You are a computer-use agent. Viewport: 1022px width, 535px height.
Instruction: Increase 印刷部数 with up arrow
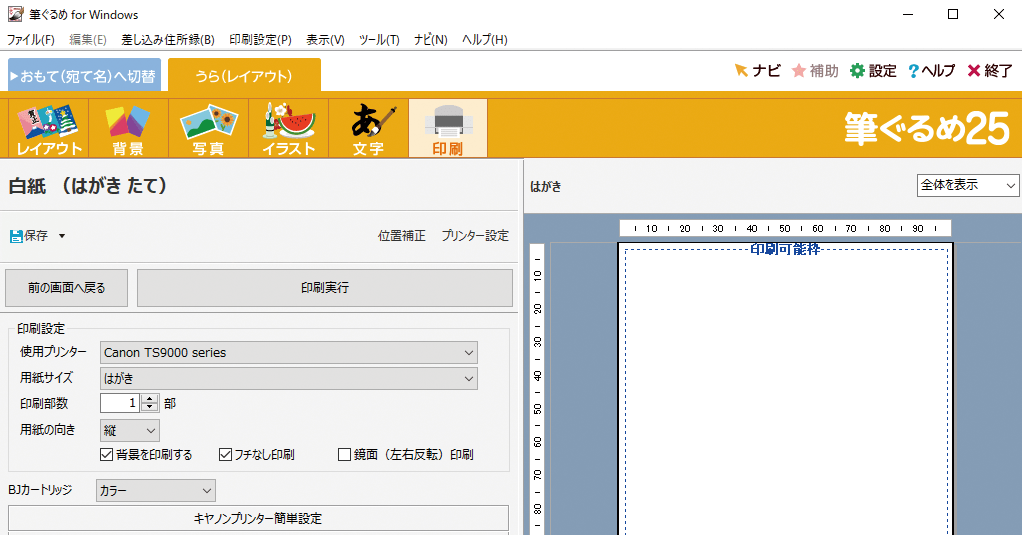[x=150, y=399]
